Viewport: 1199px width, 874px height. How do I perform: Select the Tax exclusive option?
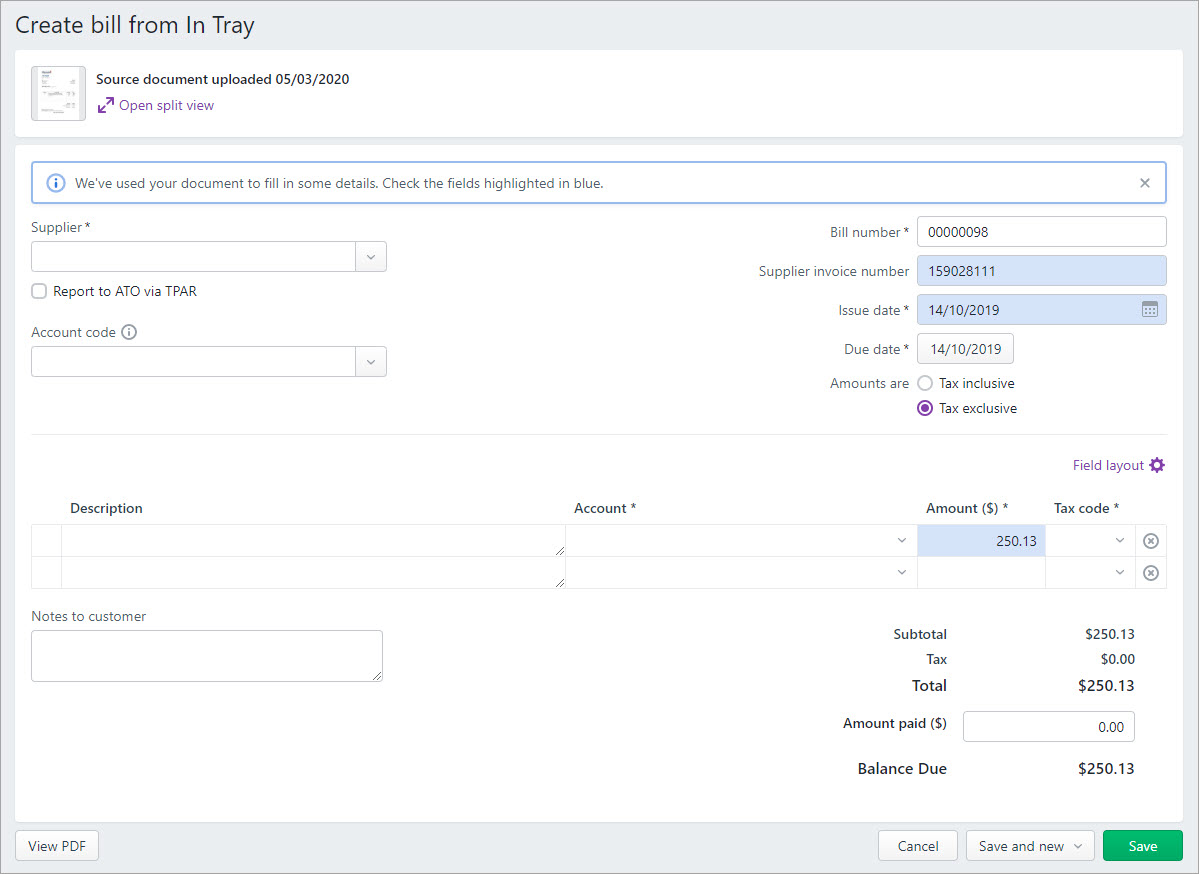coord(924,407)
